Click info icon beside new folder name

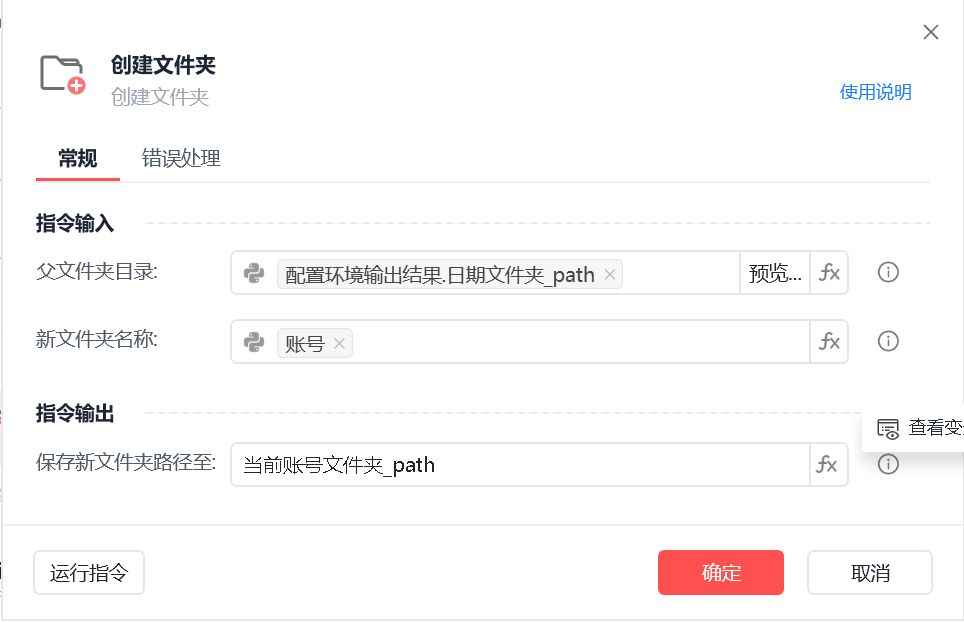pyautogui.click(x=888, y=341)
